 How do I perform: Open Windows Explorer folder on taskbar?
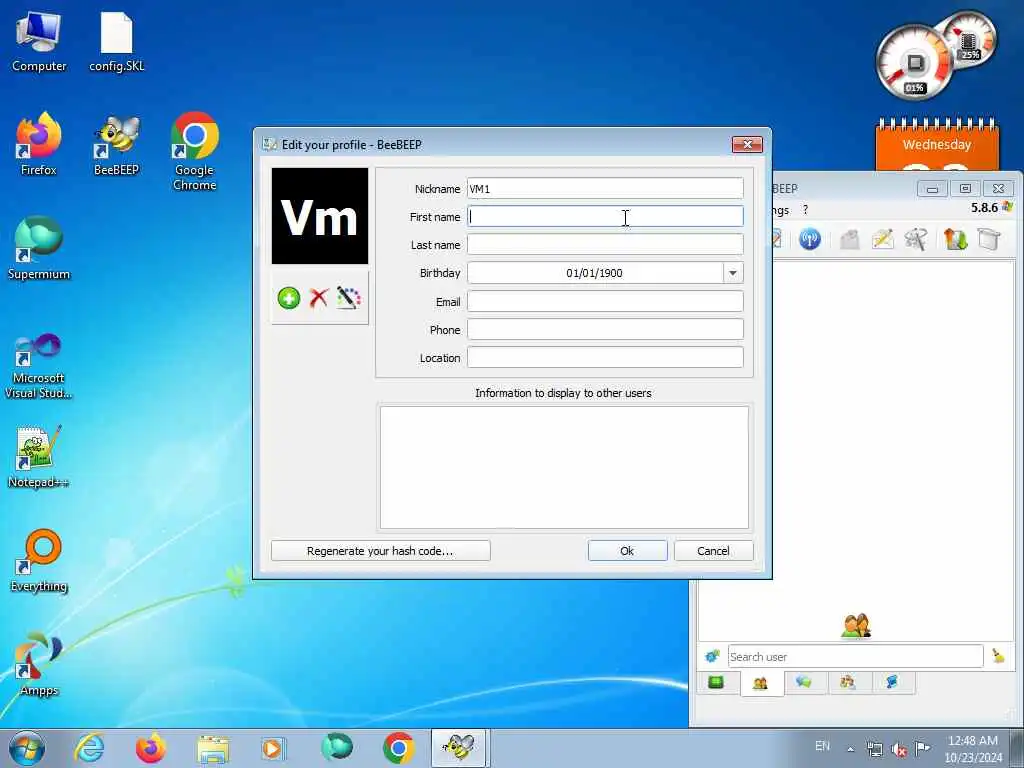(213, 748)
